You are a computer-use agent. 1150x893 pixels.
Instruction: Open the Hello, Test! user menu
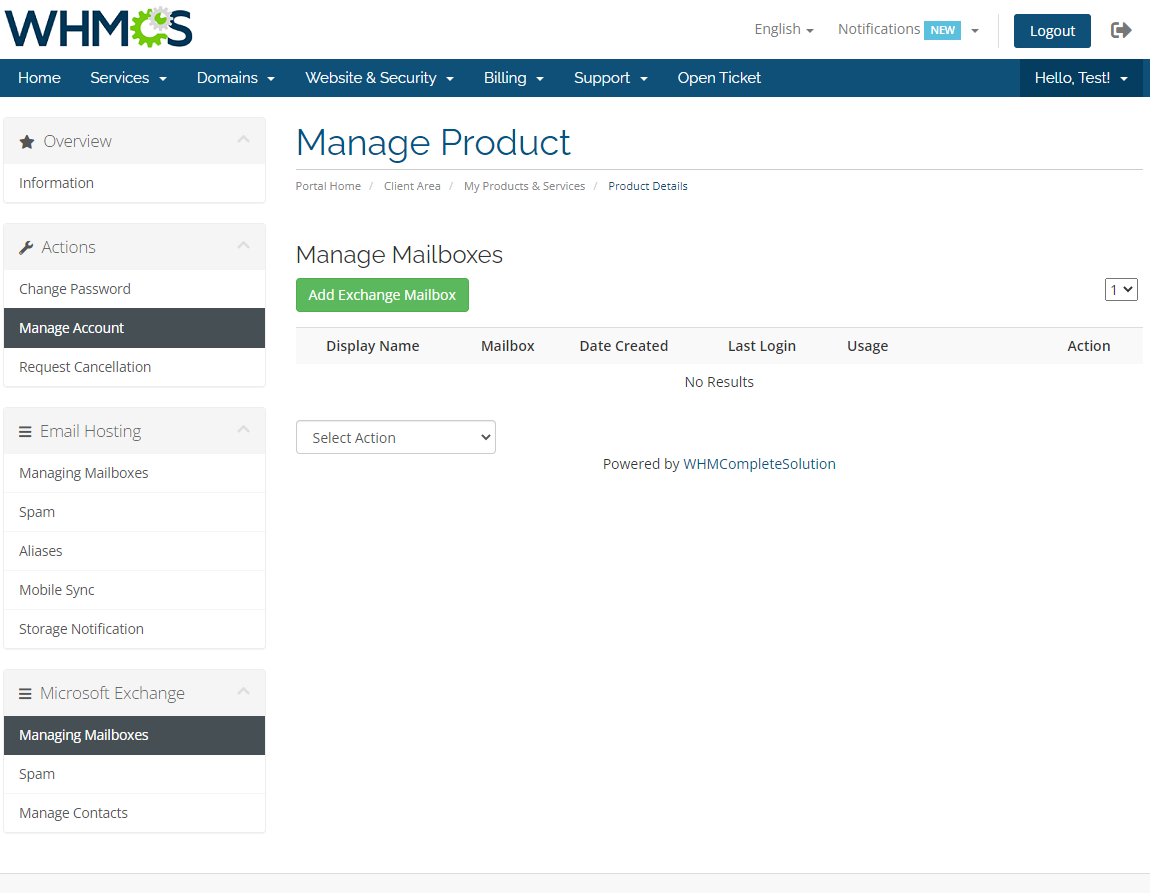pos(1081,78)
